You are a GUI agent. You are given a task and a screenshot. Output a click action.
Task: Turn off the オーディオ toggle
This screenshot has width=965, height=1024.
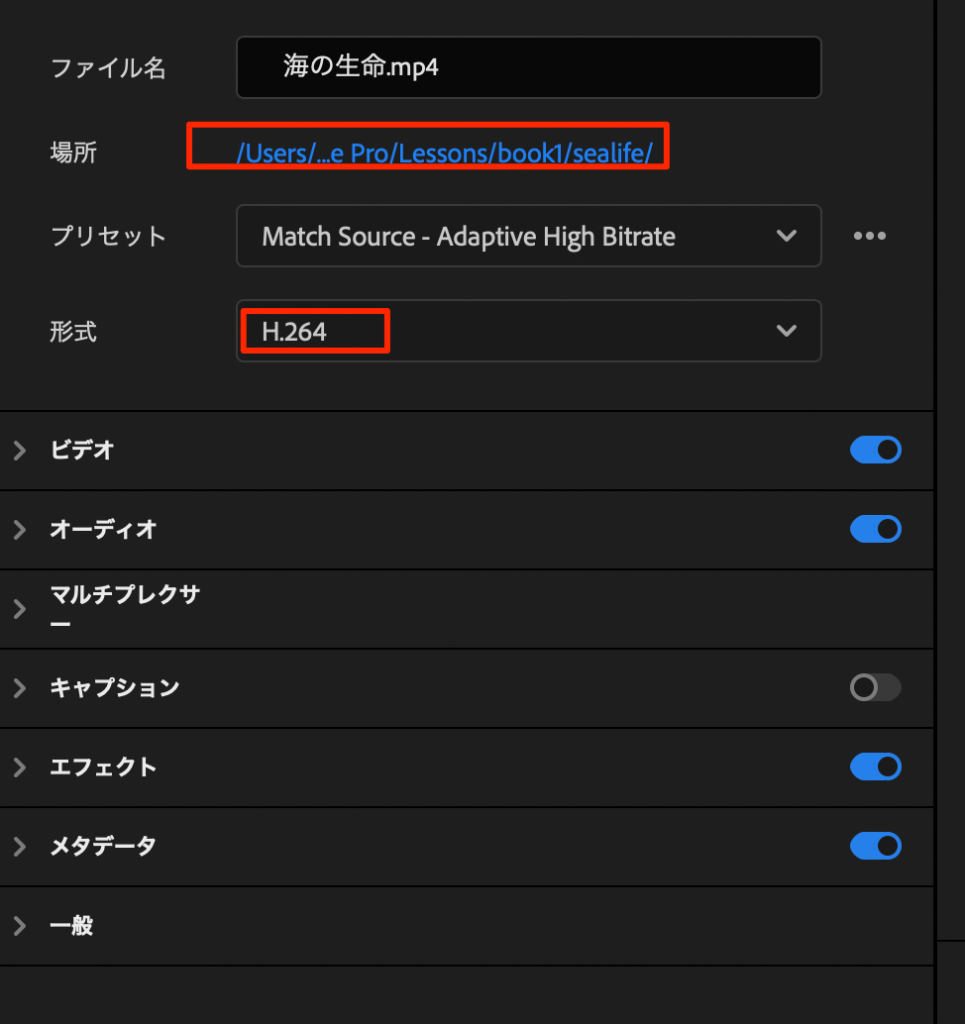point(875,529)
